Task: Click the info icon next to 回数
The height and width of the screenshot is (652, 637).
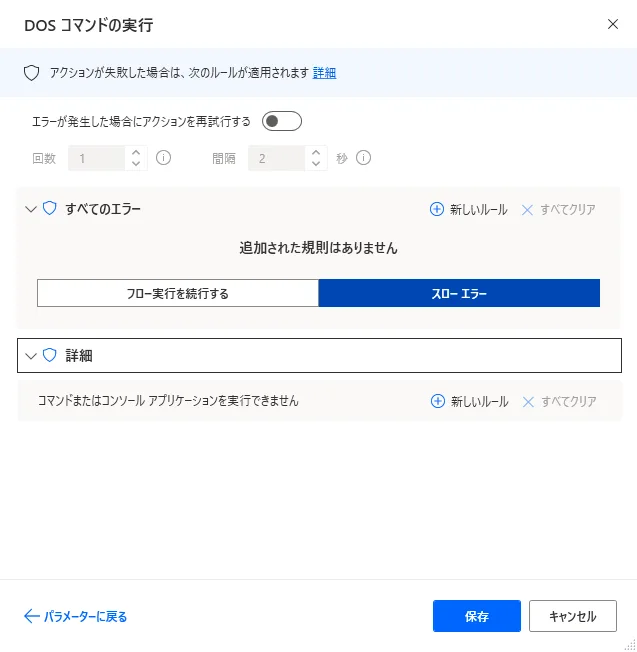Action: coord(164,158)
